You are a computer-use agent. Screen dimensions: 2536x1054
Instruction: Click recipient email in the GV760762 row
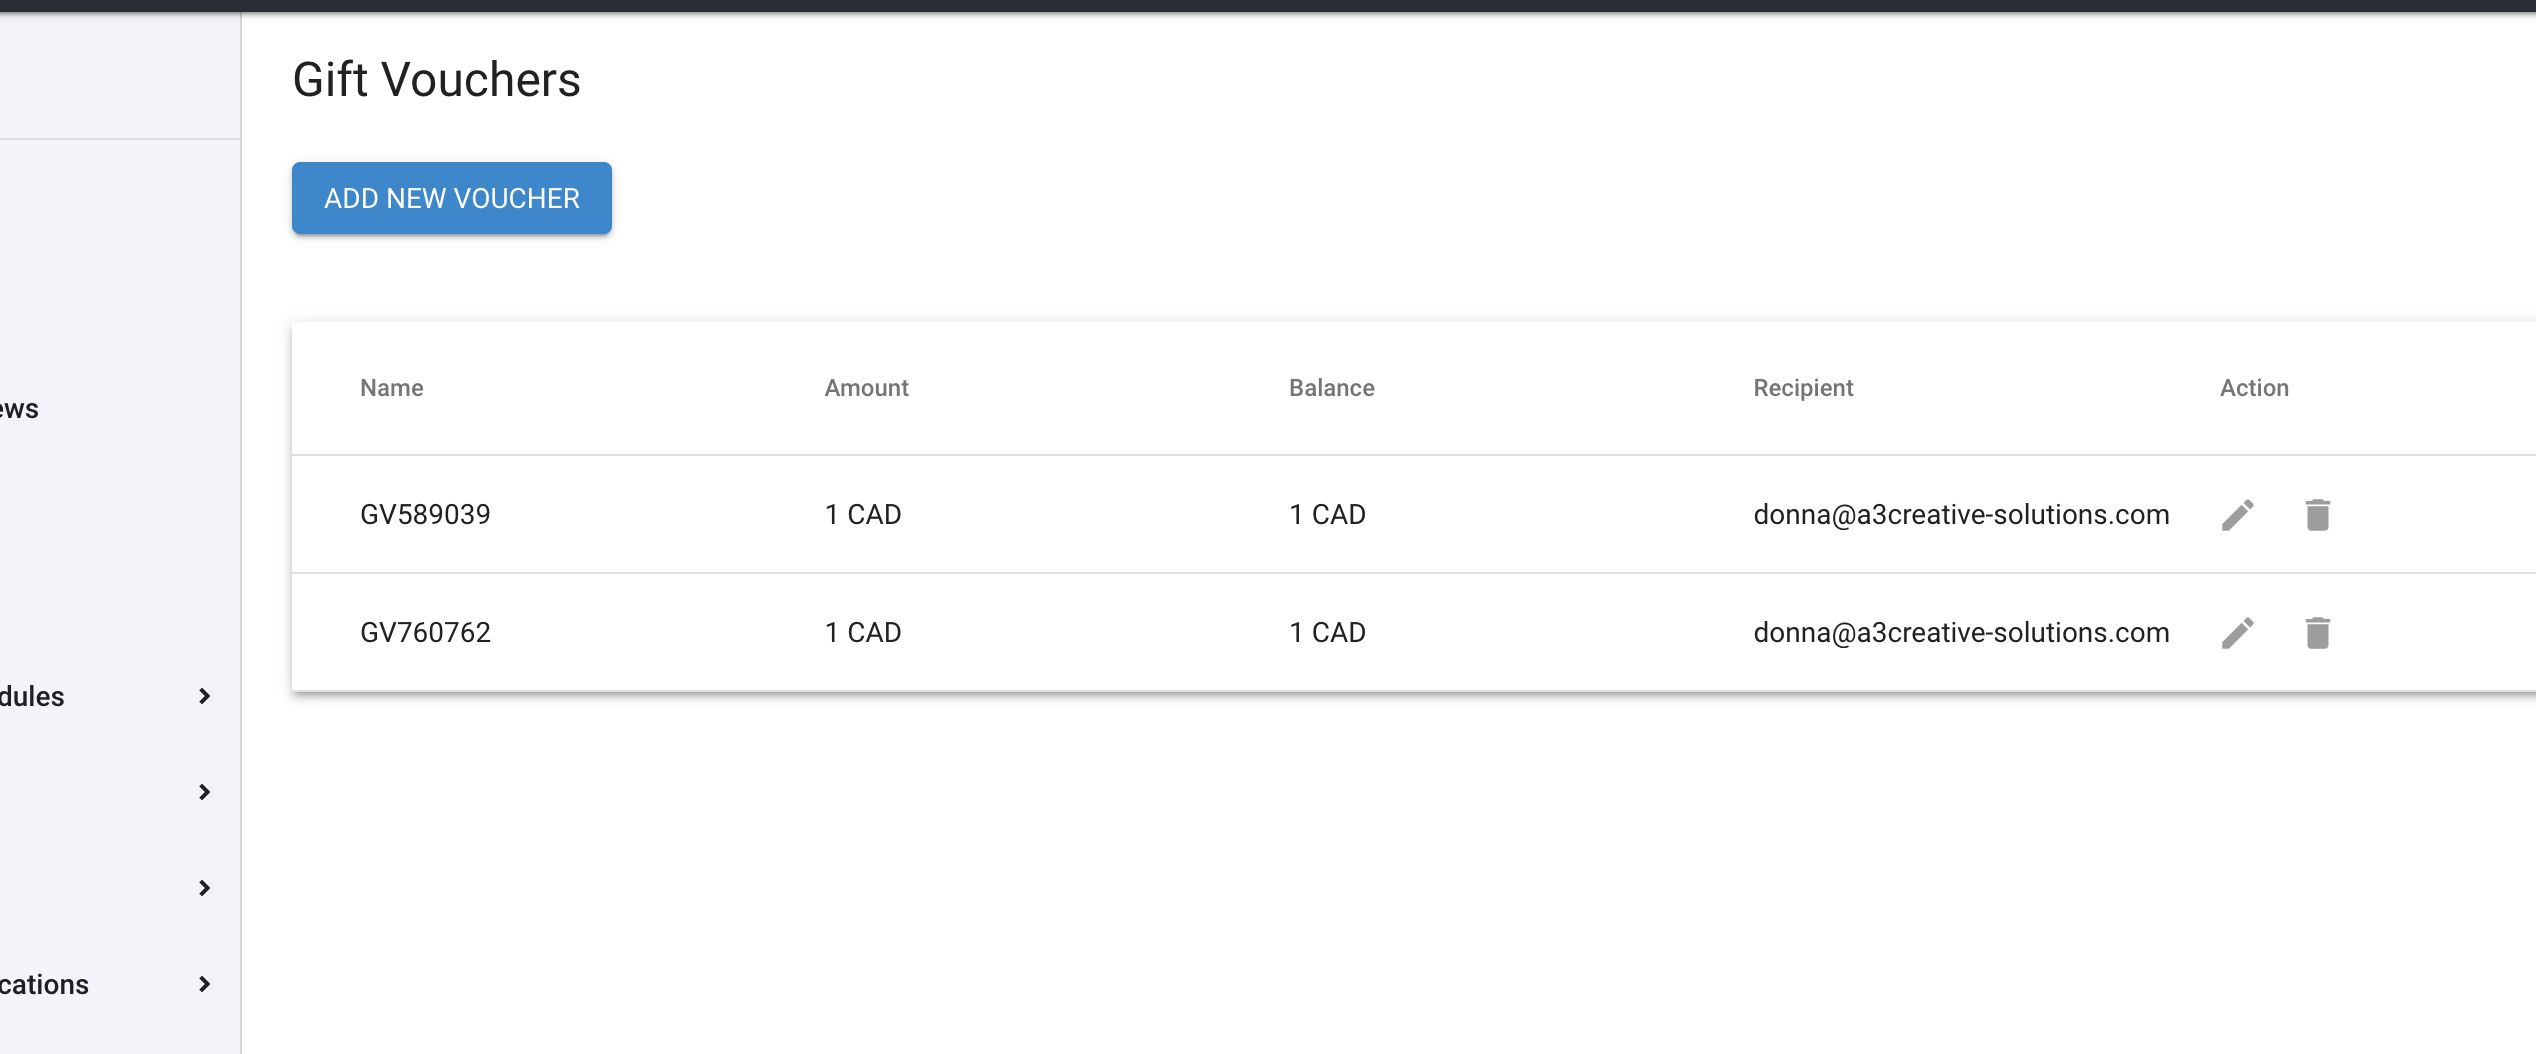point(1961,633)
